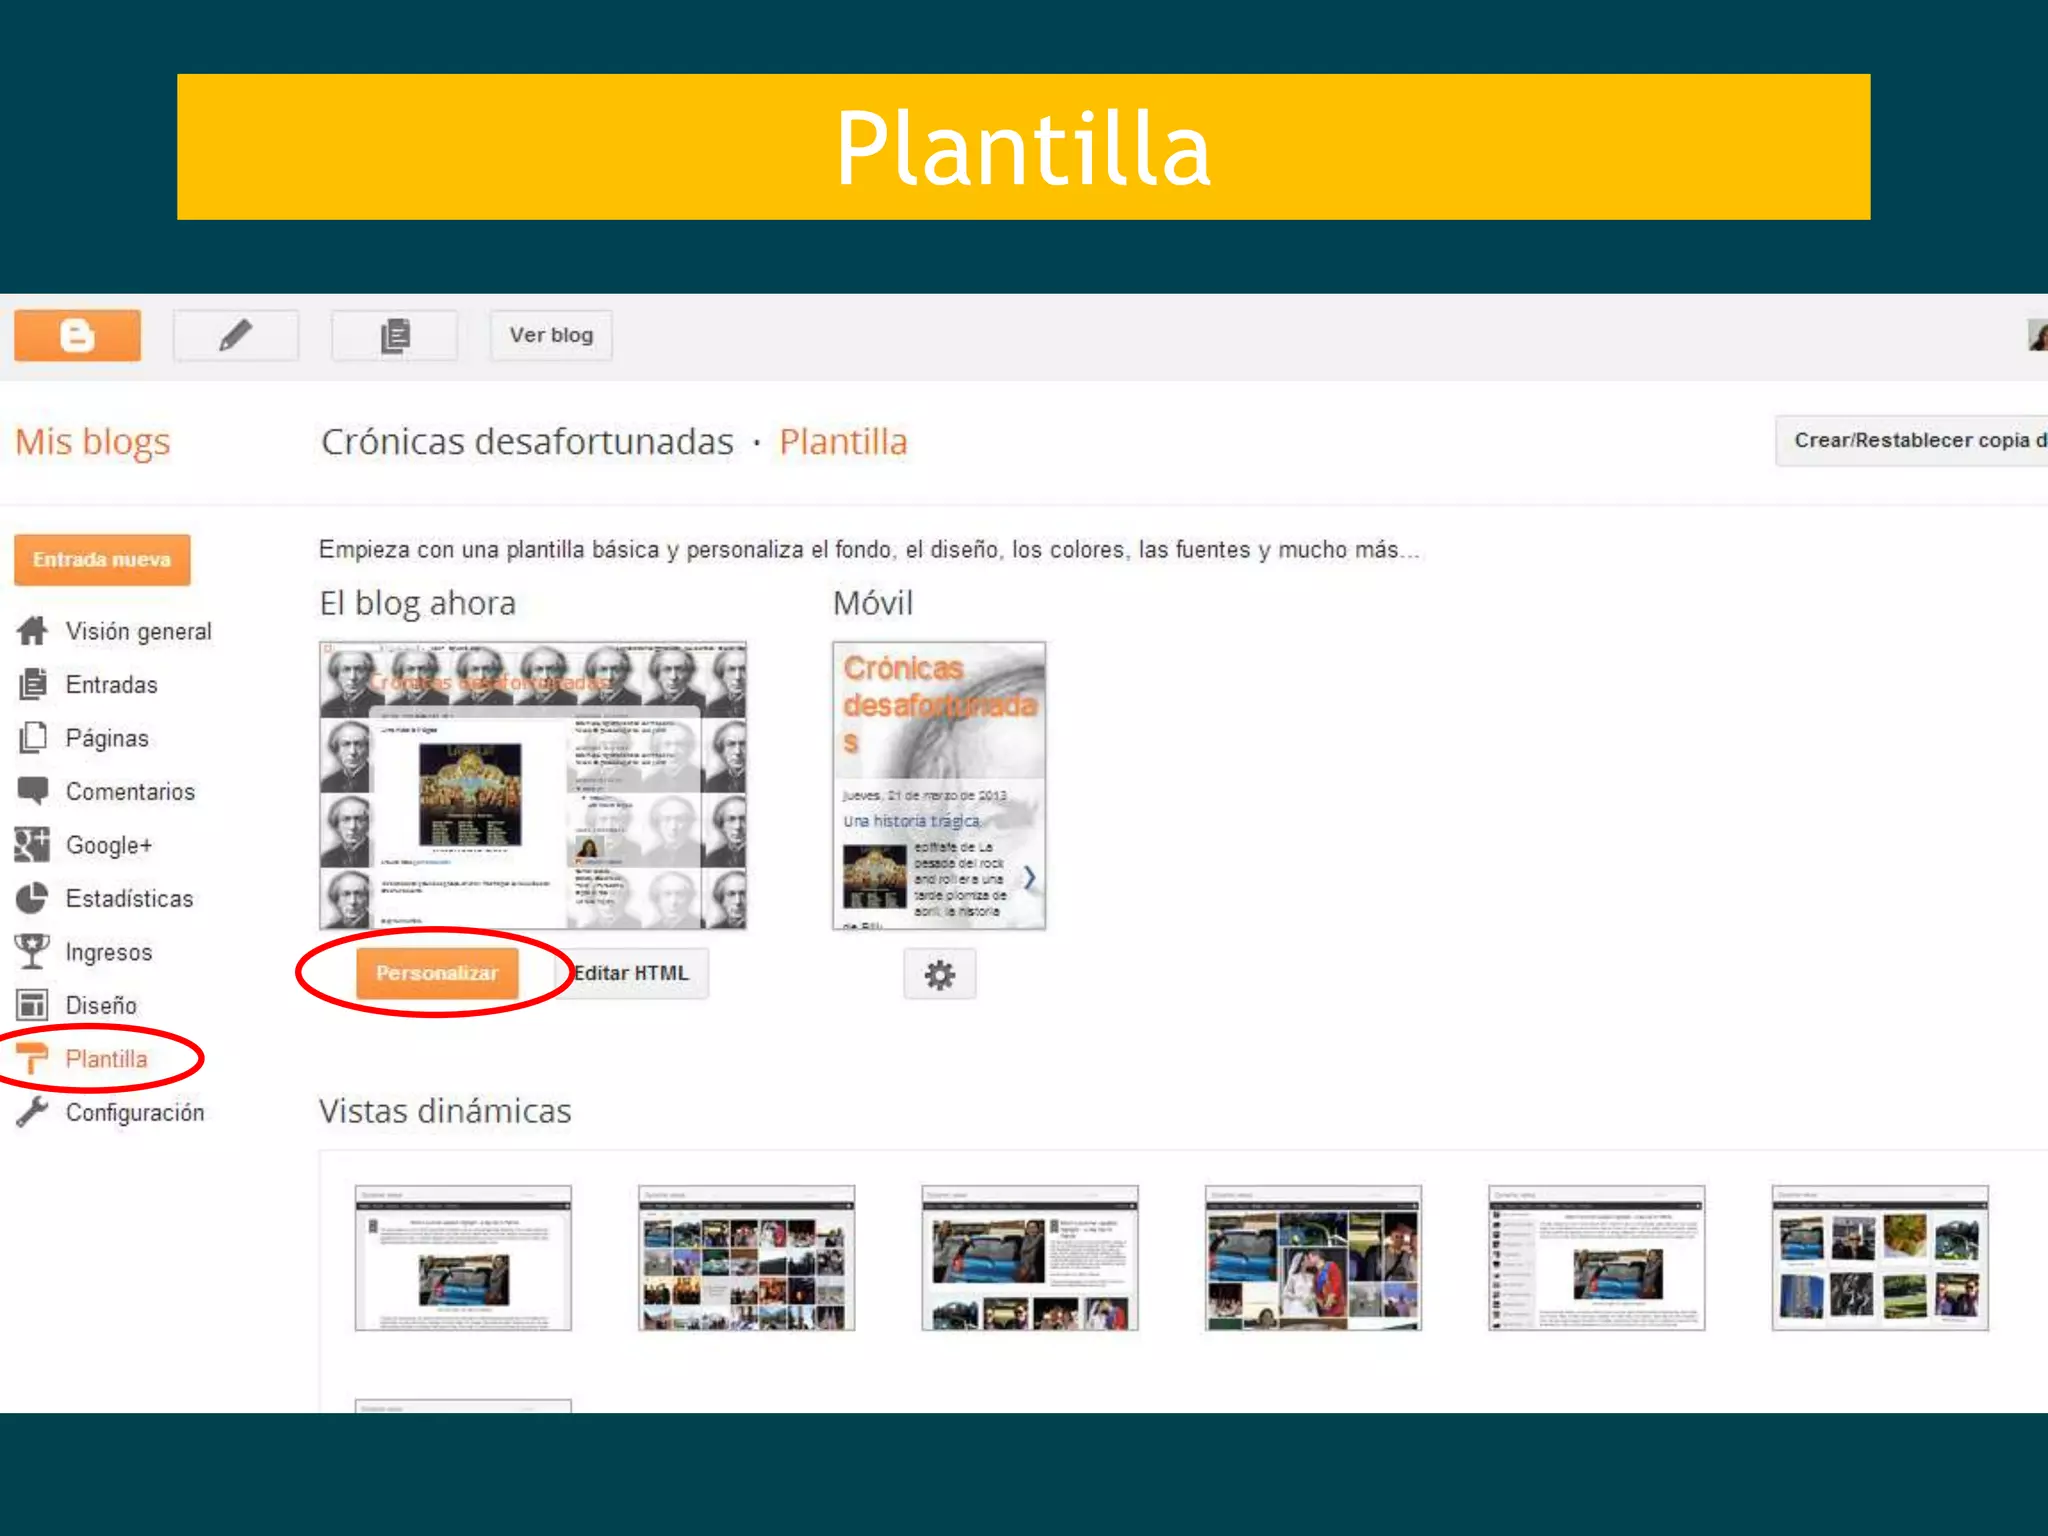The image size is (2048, 1536).
Task: Click the current blog preview thumbnail
Action: (x=533, y=785)
